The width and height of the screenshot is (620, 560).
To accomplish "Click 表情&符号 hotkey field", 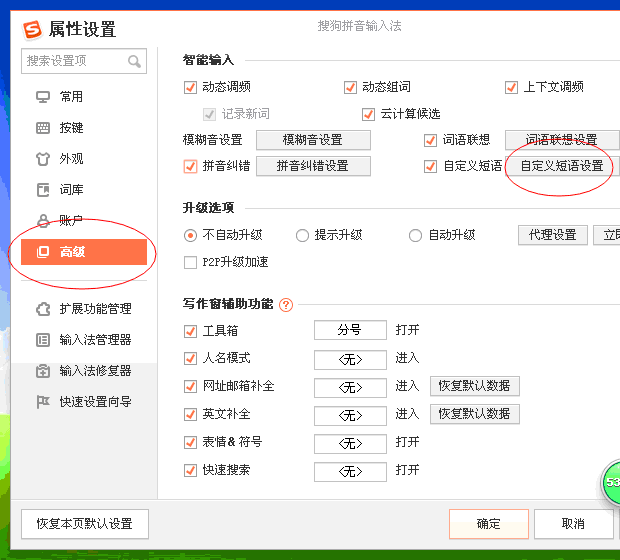I will click(x=350, y=444).
